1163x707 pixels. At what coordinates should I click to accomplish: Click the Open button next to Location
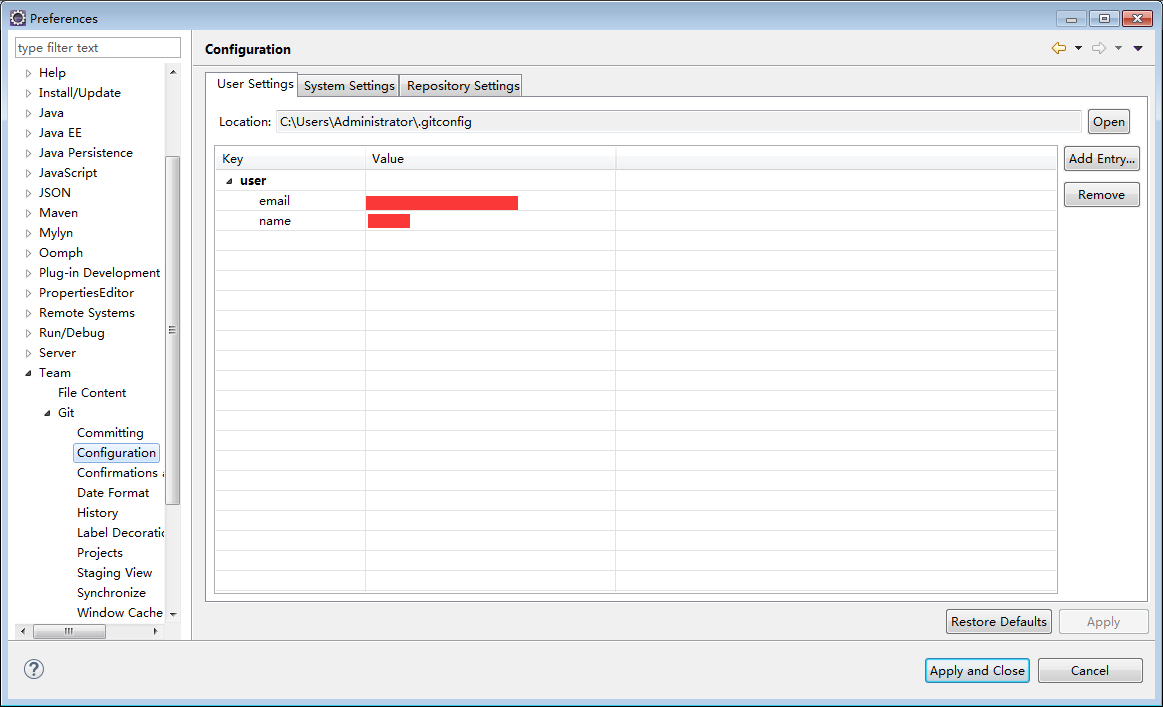point(1109,122)
